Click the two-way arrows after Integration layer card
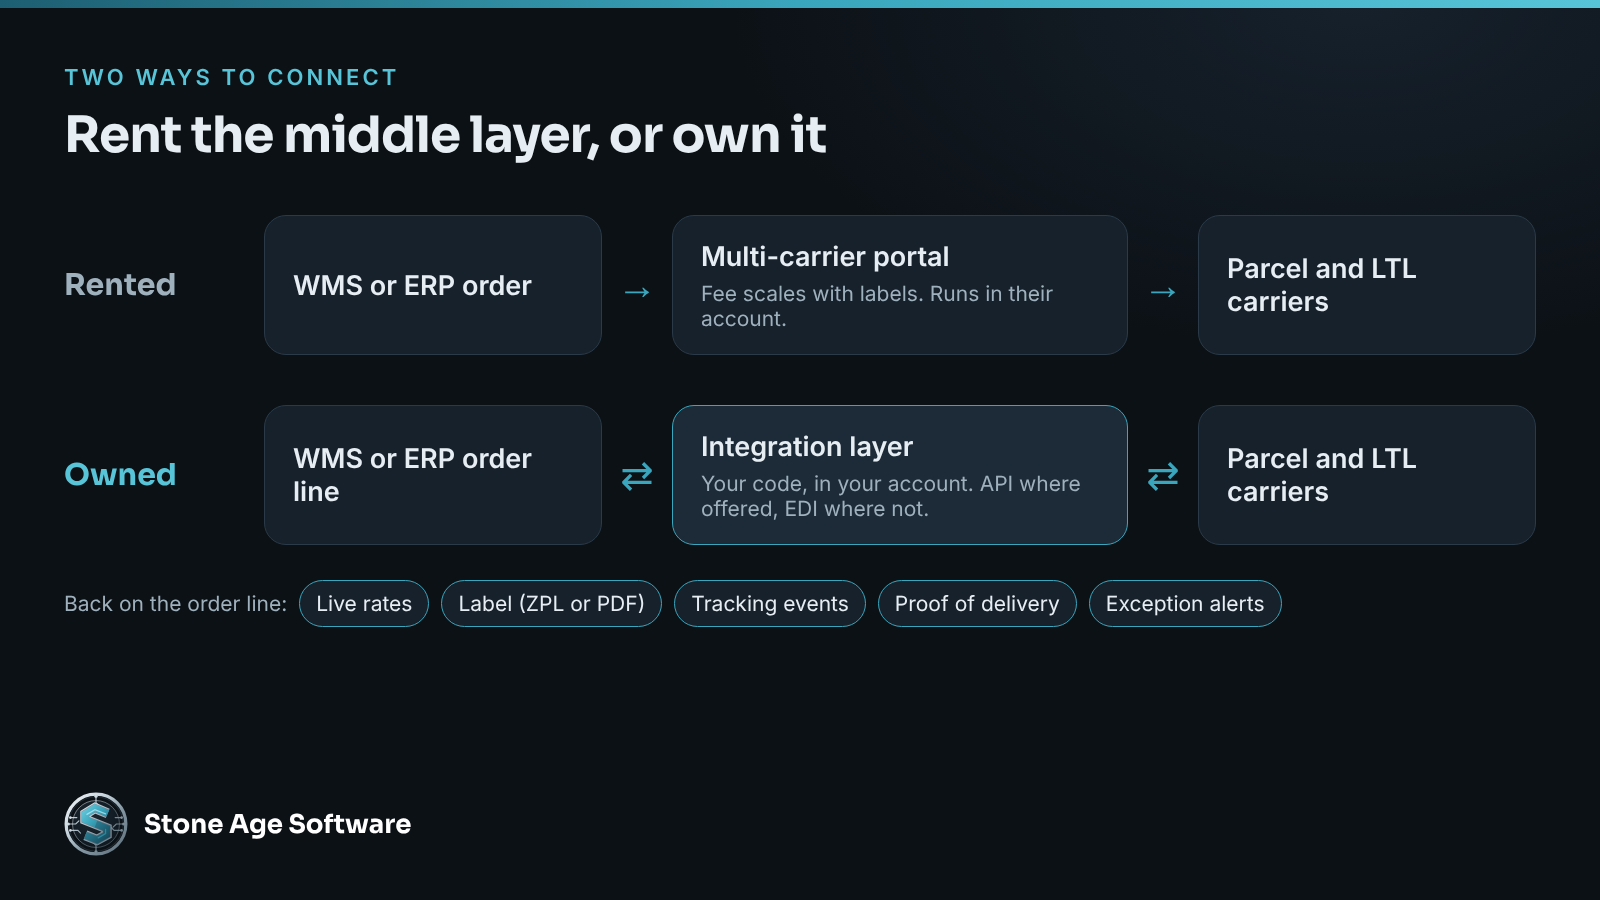1600x900 pixels. click(1163, 476)
